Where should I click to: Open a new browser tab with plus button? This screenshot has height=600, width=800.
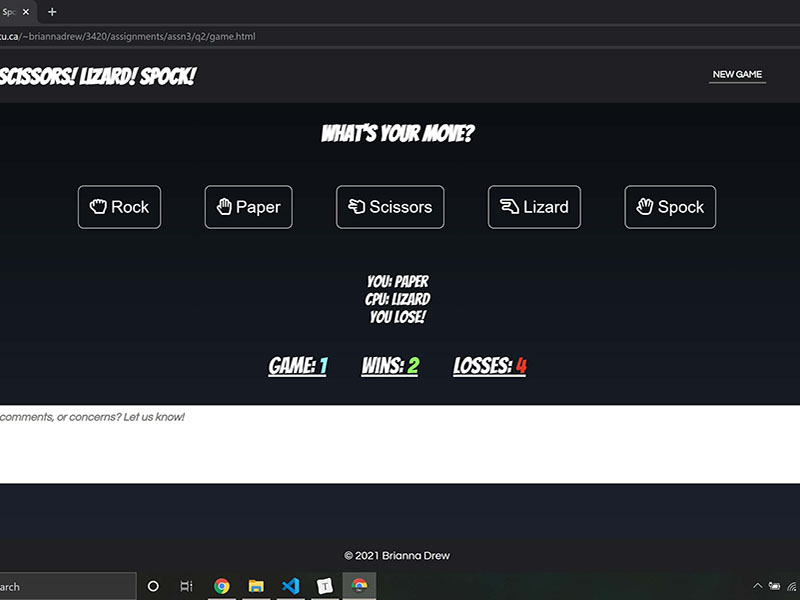[x=52, y=12]
